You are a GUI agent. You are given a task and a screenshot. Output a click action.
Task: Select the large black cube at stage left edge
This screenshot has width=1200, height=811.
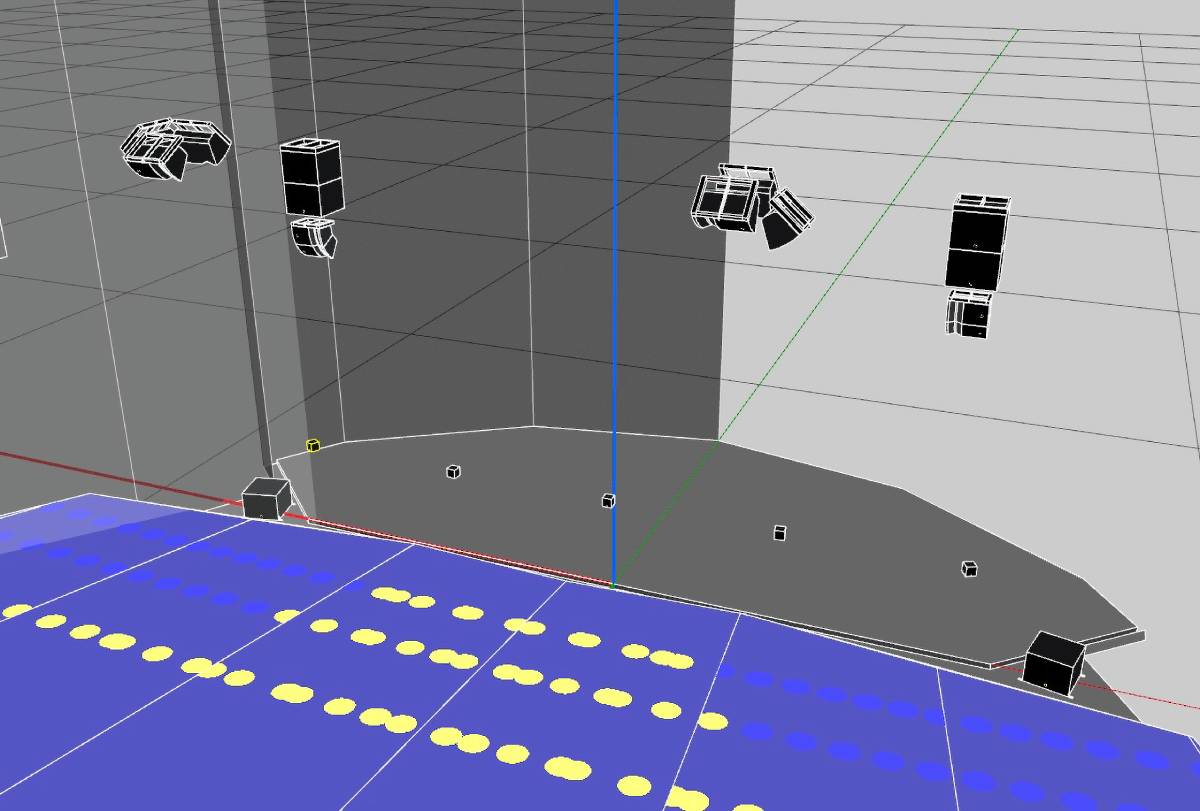[266, 498]
